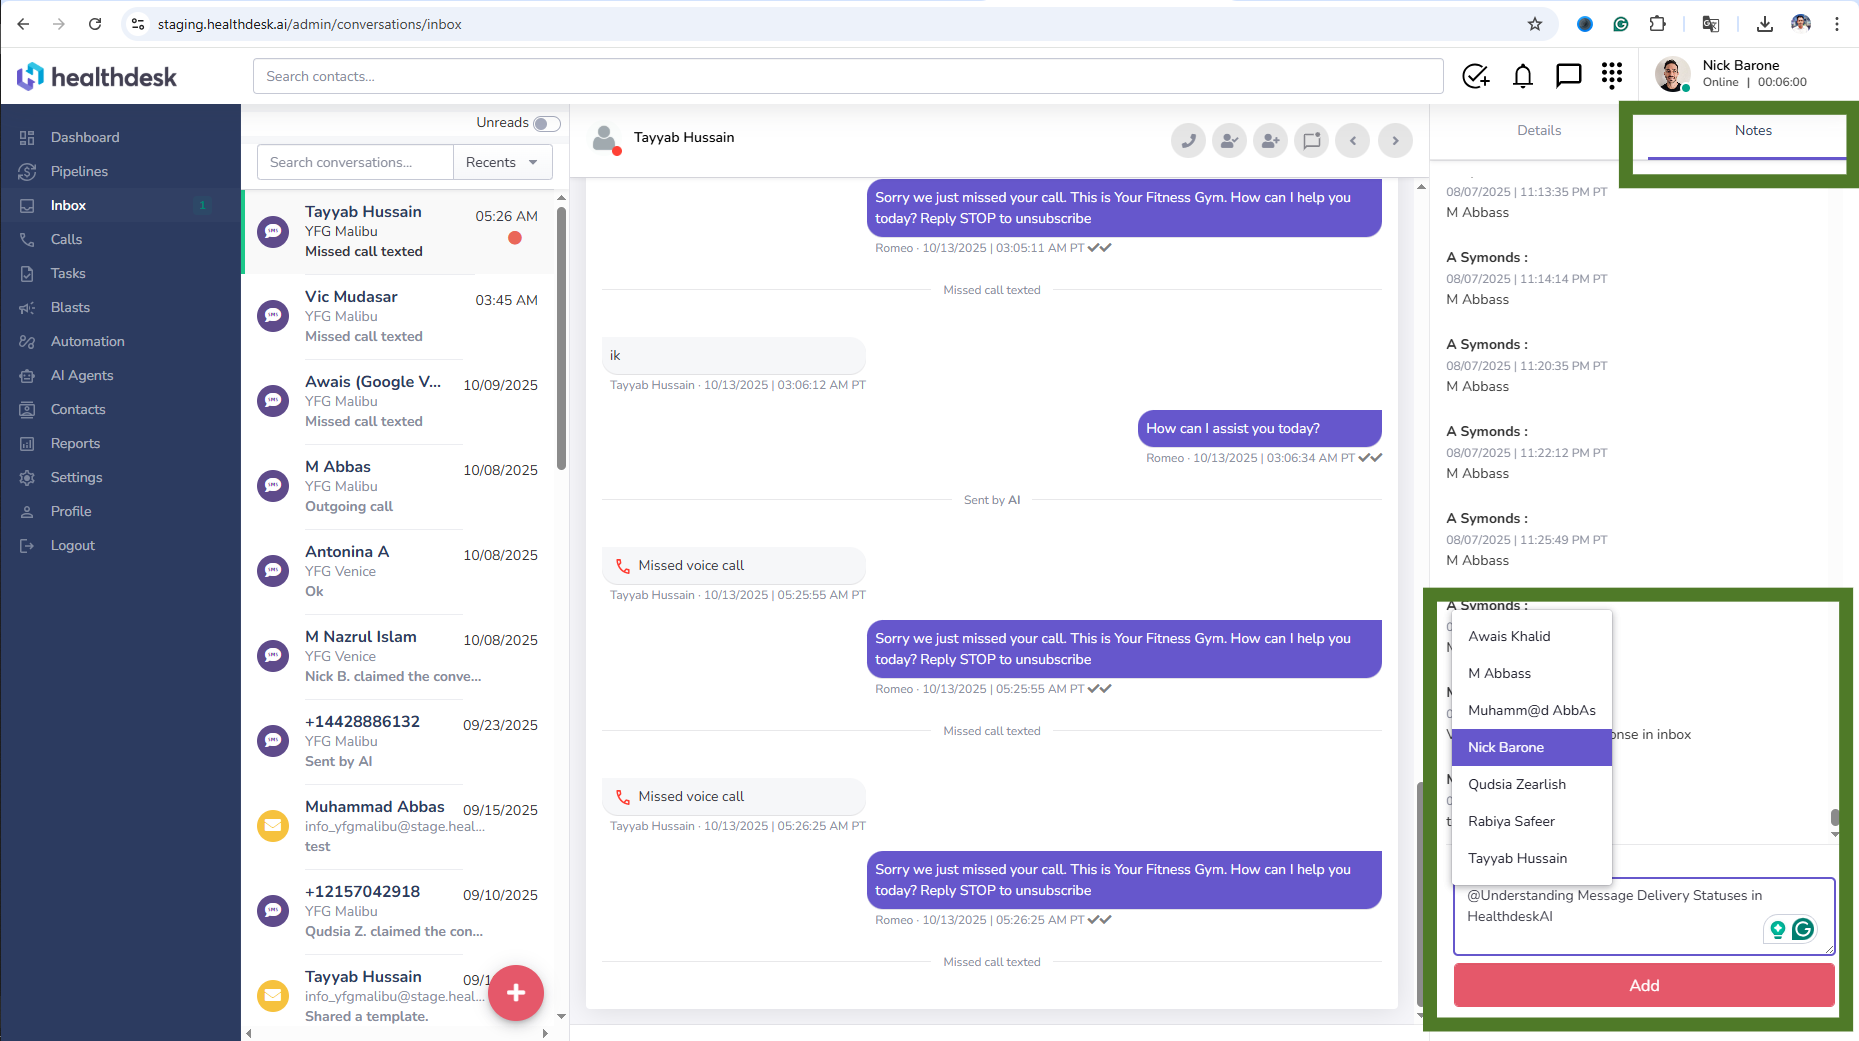Open Pipelines in the sidebar
The width and height of the screenshot is (1859, 1041).
(x=79, y=171)
